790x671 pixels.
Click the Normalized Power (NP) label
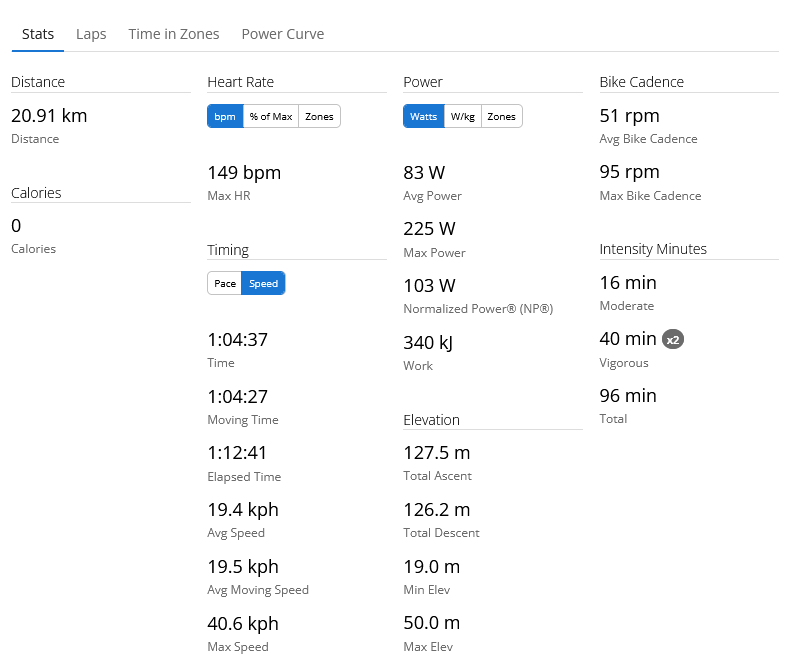[x=477, y=309]
